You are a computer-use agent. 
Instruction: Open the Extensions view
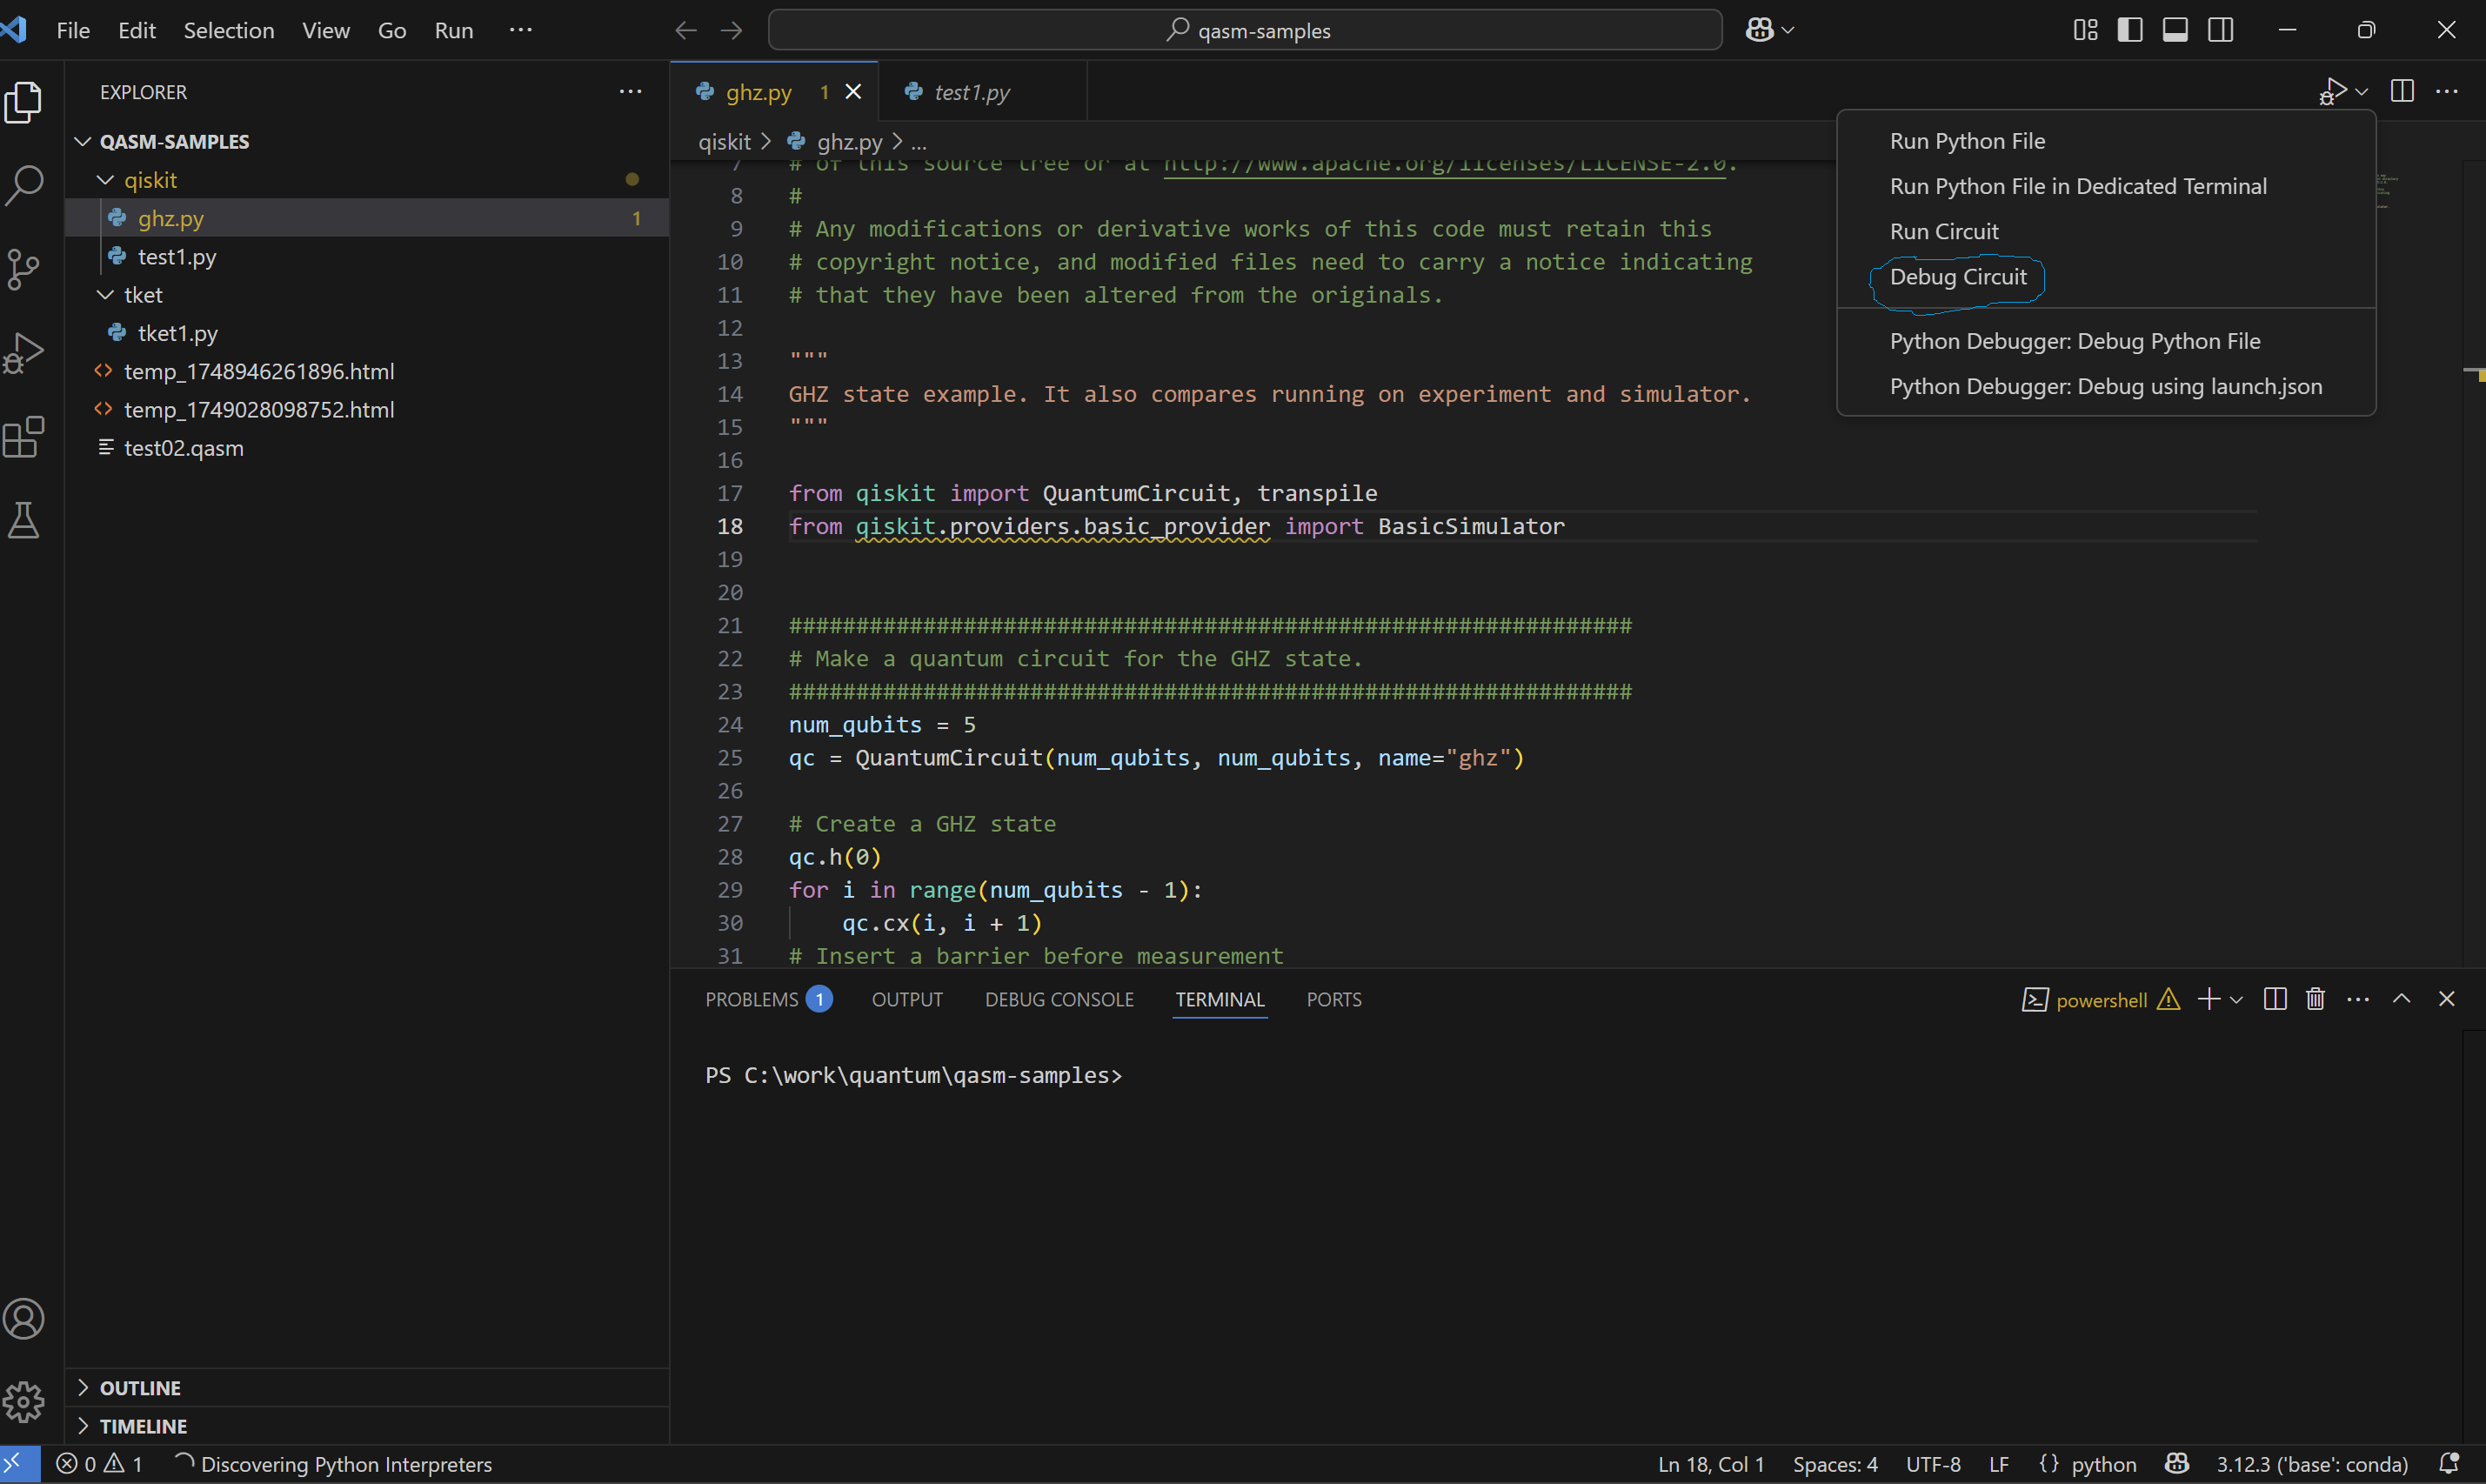(x=25, y=437)
